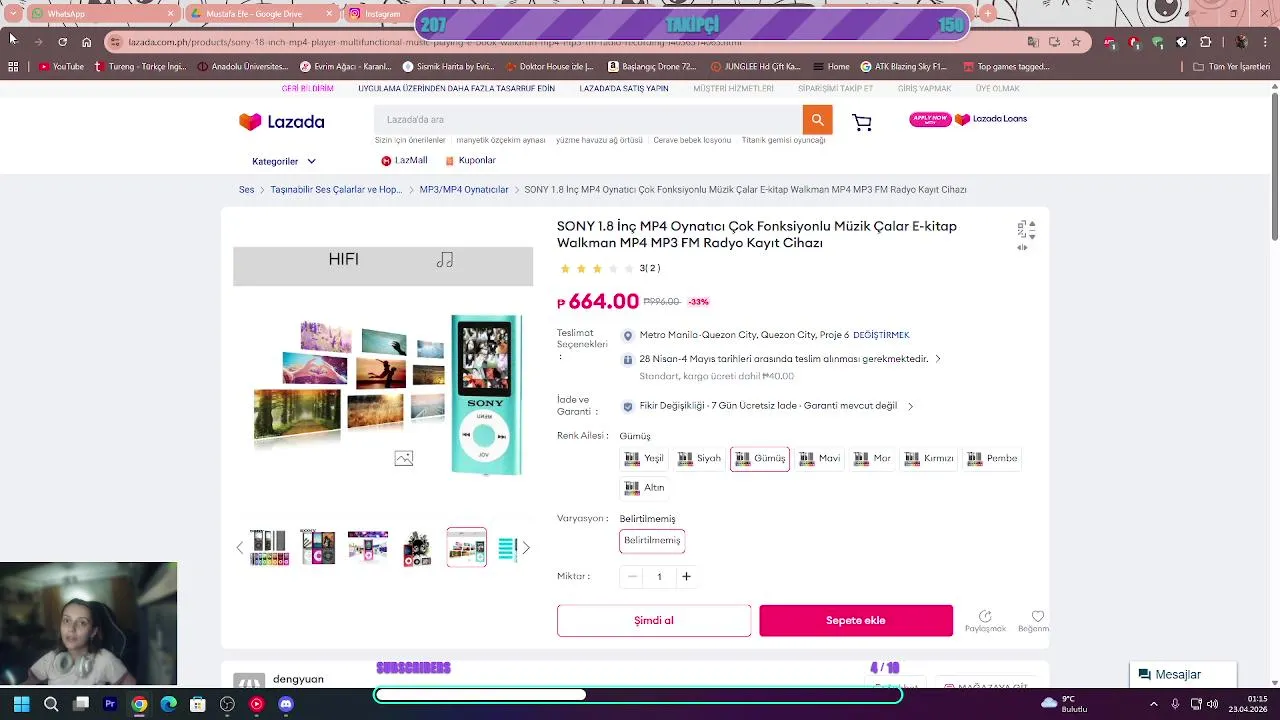
Task: Open the Chrome extensions puzzle icon
Action: [1205, 42]
